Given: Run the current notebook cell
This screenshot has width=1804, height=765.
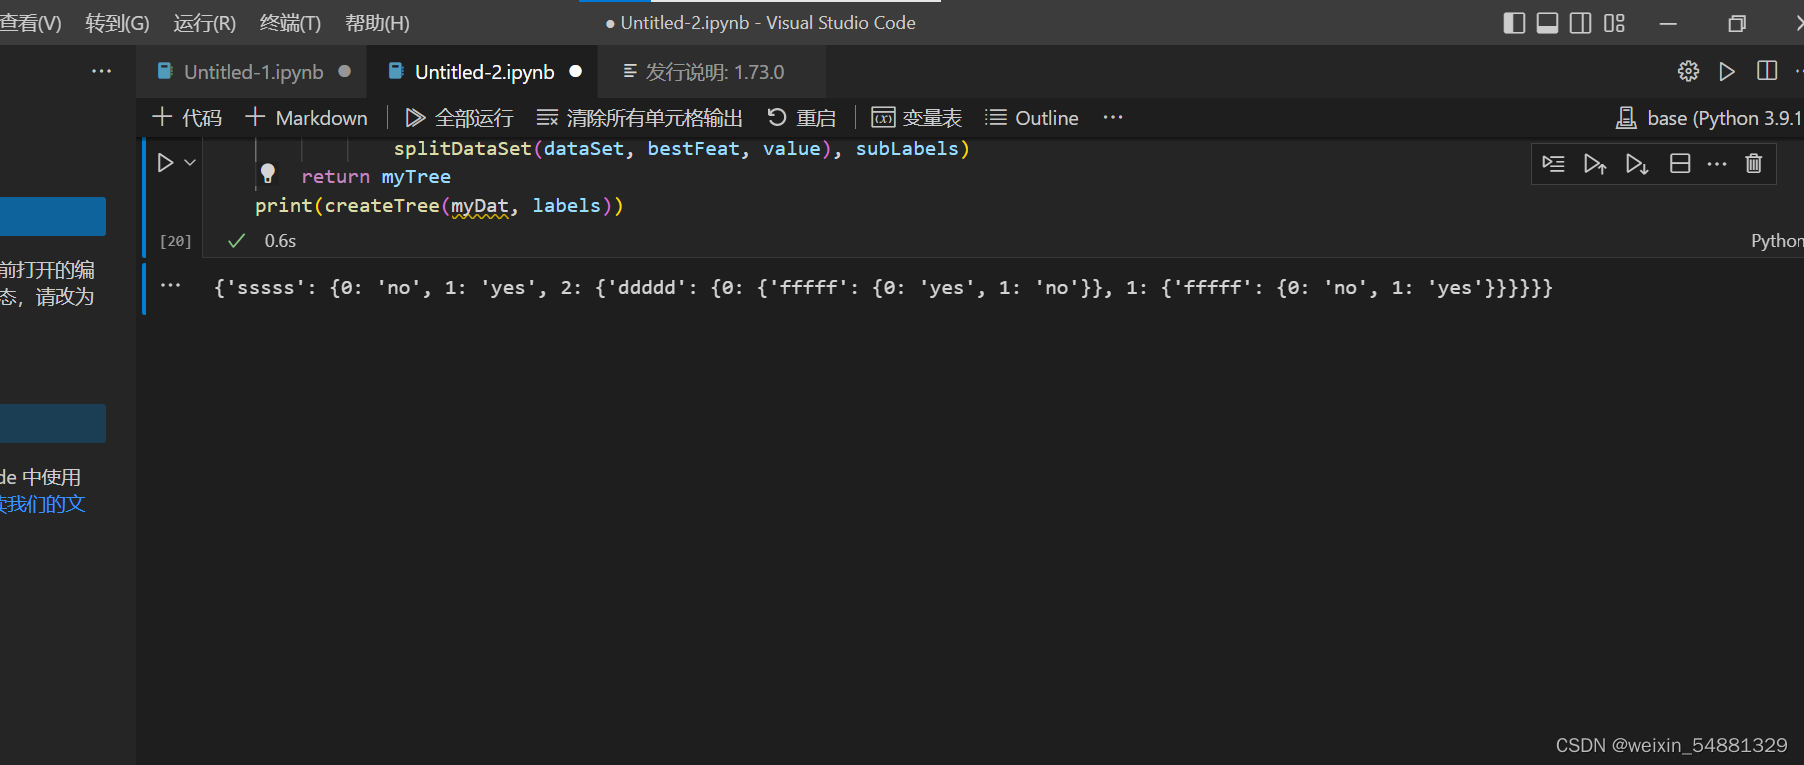Looking at the screenshot, I should [x=165, y=162].
